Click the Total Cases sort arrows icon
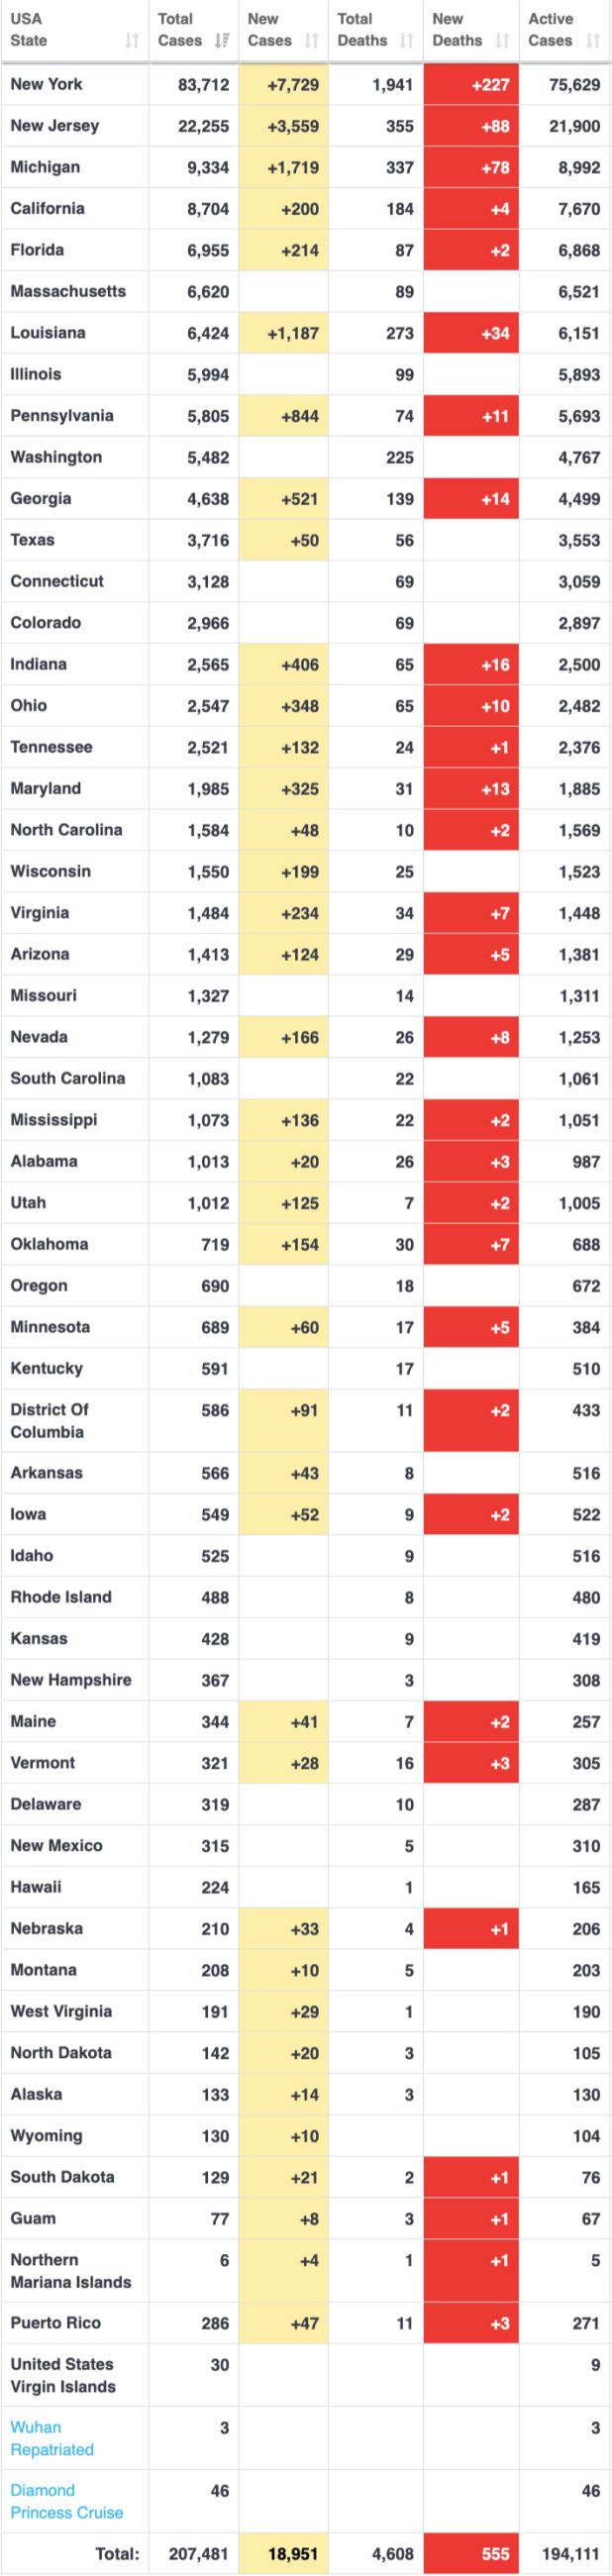This screenshot has height=2576, width=612. coord(222,41)
